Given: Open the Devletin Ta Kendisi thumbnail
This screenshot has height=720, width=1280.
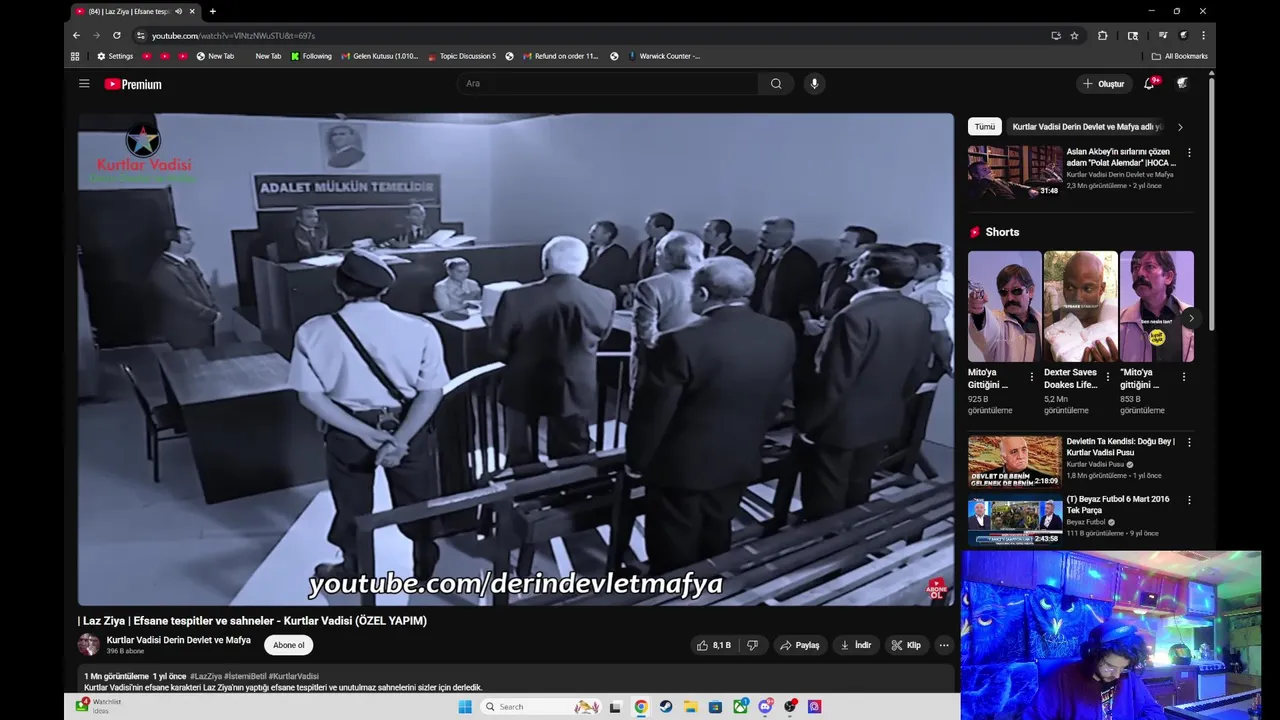Looking at the screenshot, I should click(x=1014, y=461).
